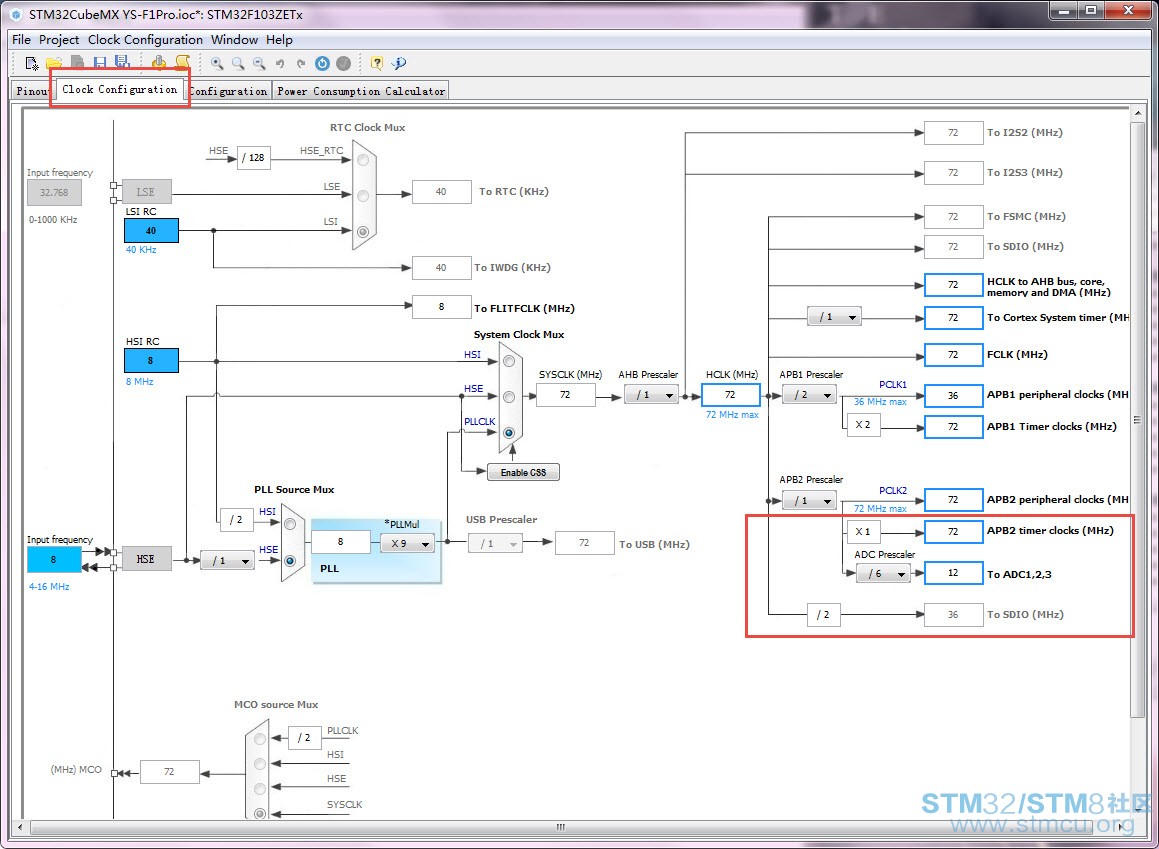The width and height of the screenshot is (1159, 849).
Task: Switch to the Configuration tab
Action: click(228, 91)
